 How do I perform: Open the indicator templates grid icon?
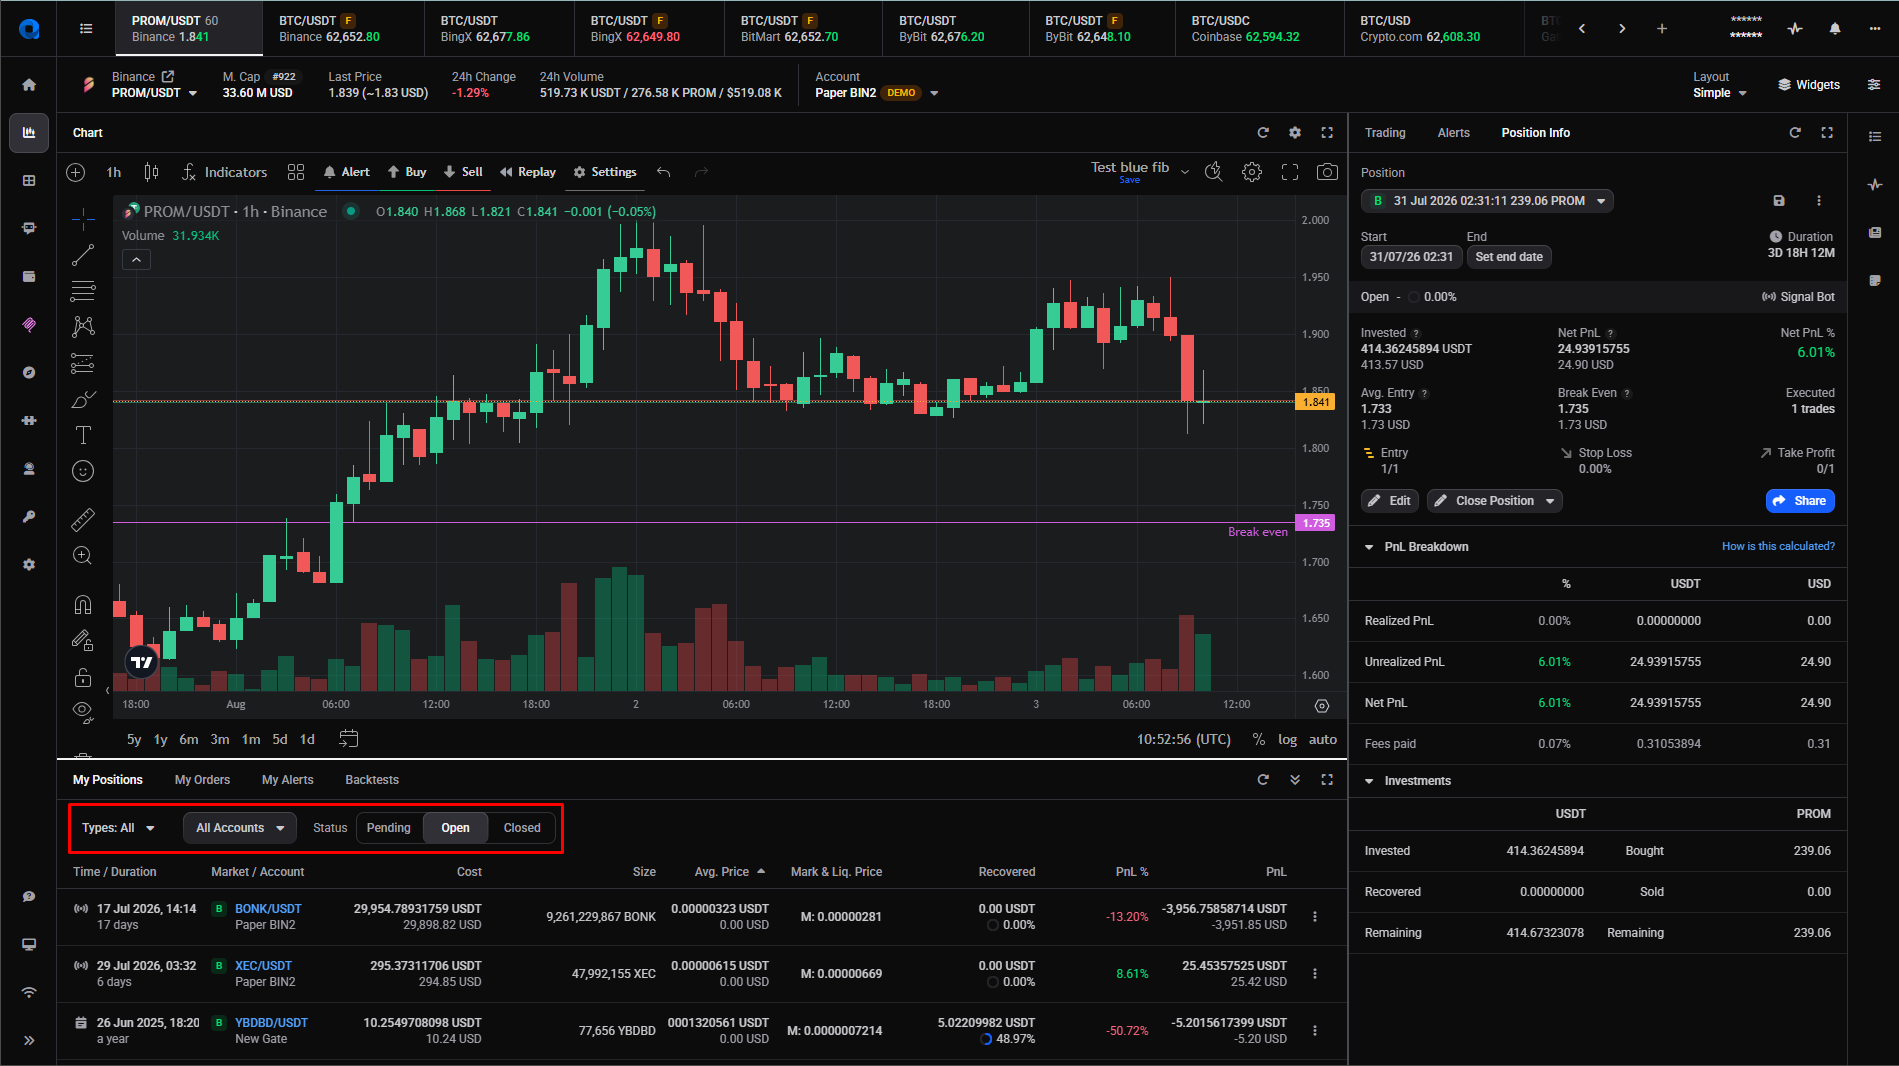pos(296,172)
